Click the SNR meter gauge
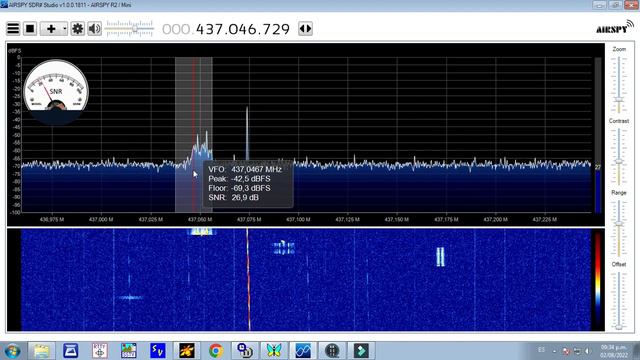The width and height of the screenshot is (640, 360). [x=56, y=91]
